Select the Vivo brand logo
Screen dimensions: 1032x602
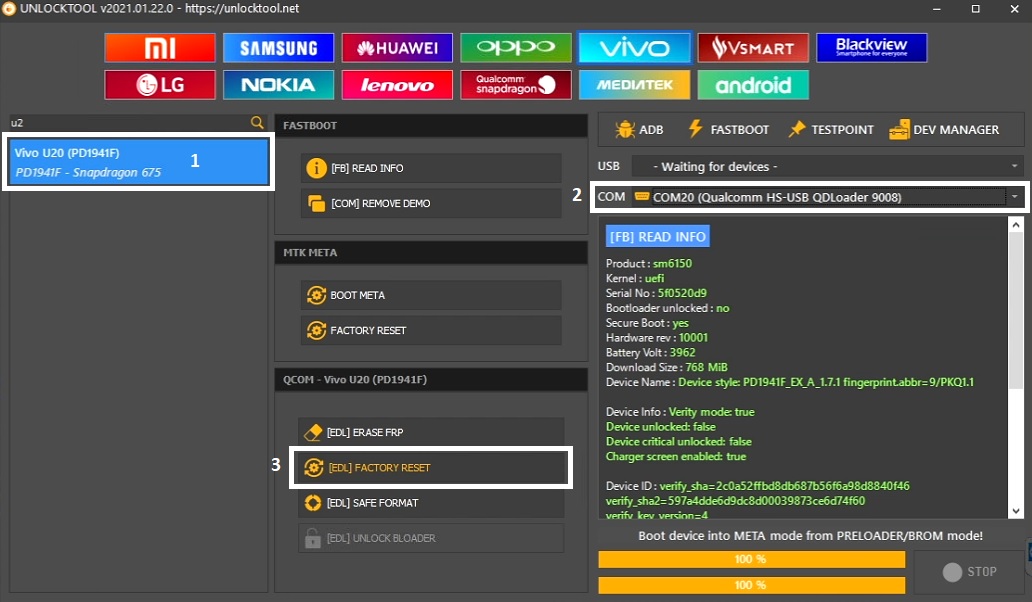point(634,48)
